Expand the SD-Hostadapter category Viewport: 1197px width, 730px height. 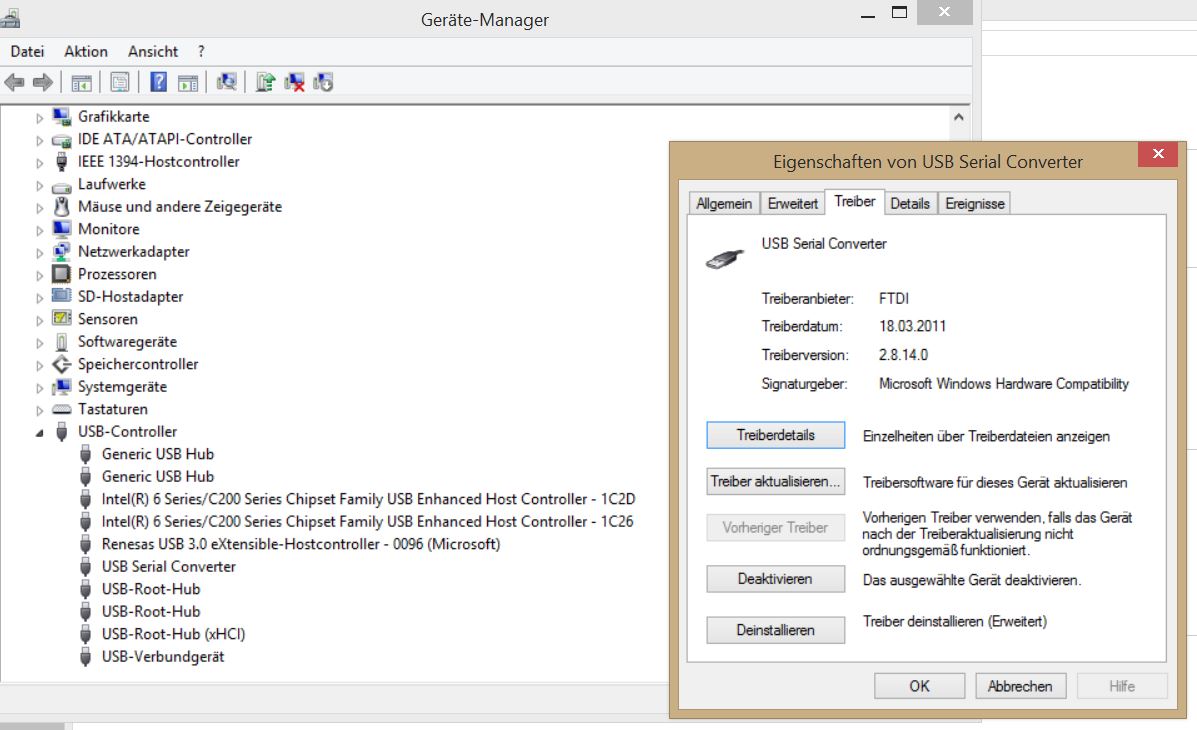pyautogui.click(x=40, y=298)
